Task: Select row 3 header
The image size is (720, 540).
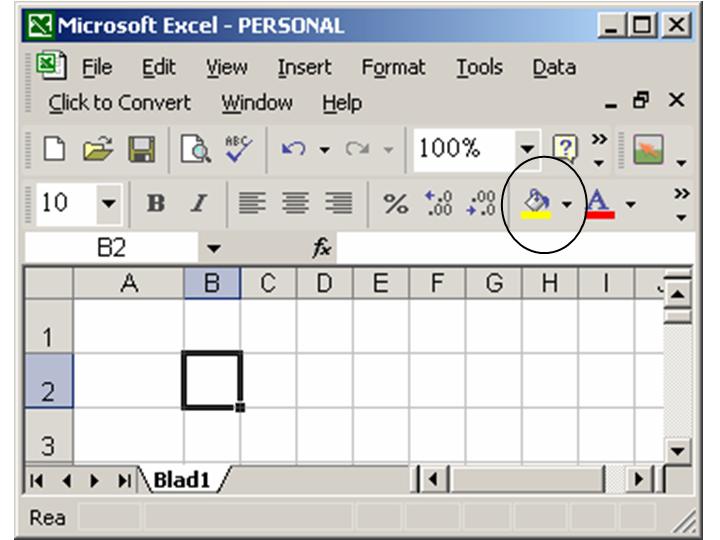Action: 49,435
